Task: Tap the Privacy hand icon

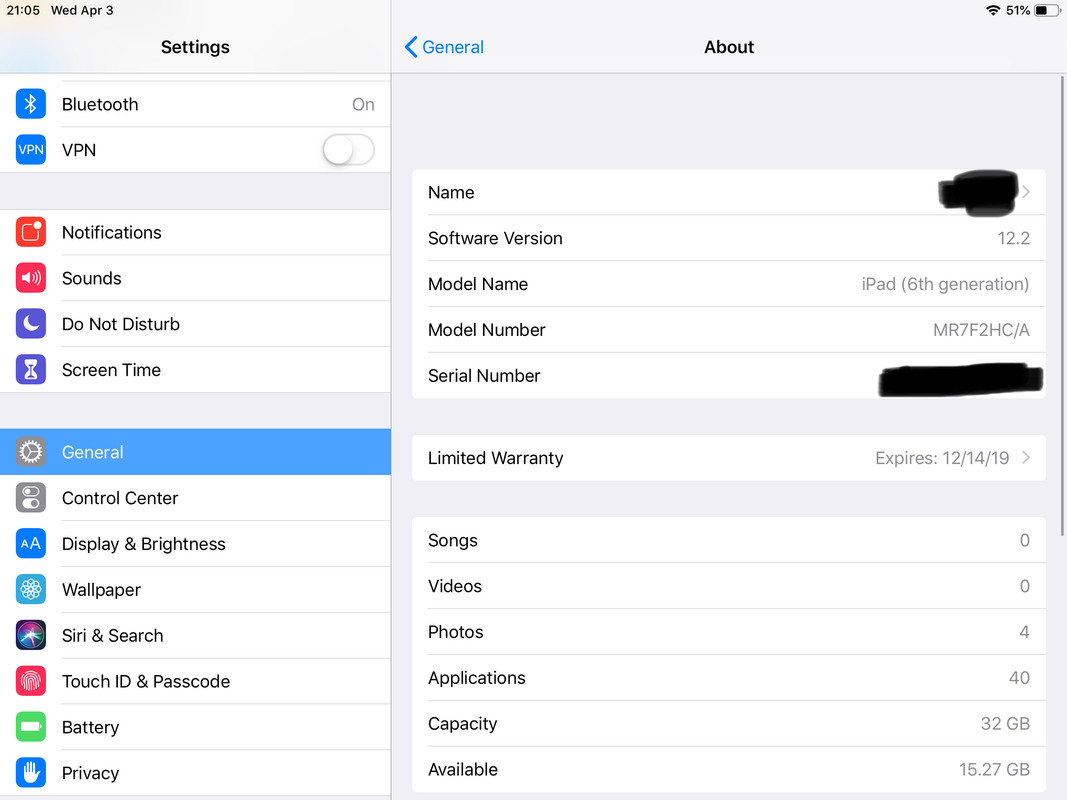Action: click(31, 772)
